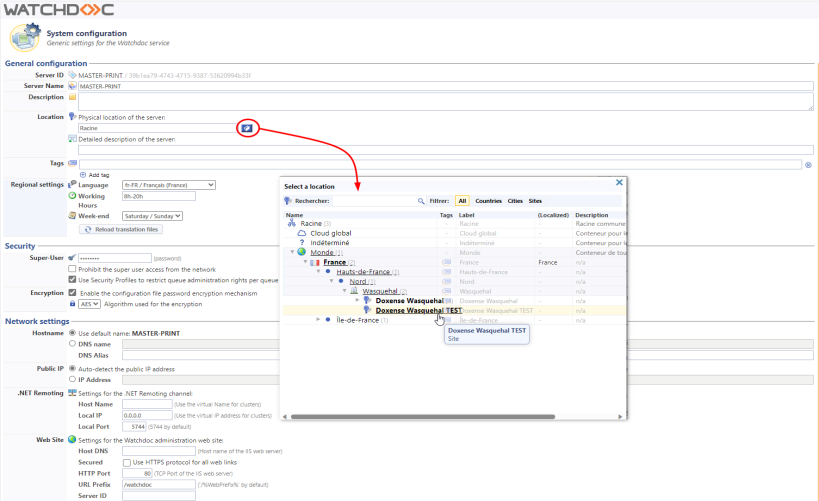This screenshot has height=501, width=819.
Task: Switch location filter to Sites
Action: click(x=535, y=201)
